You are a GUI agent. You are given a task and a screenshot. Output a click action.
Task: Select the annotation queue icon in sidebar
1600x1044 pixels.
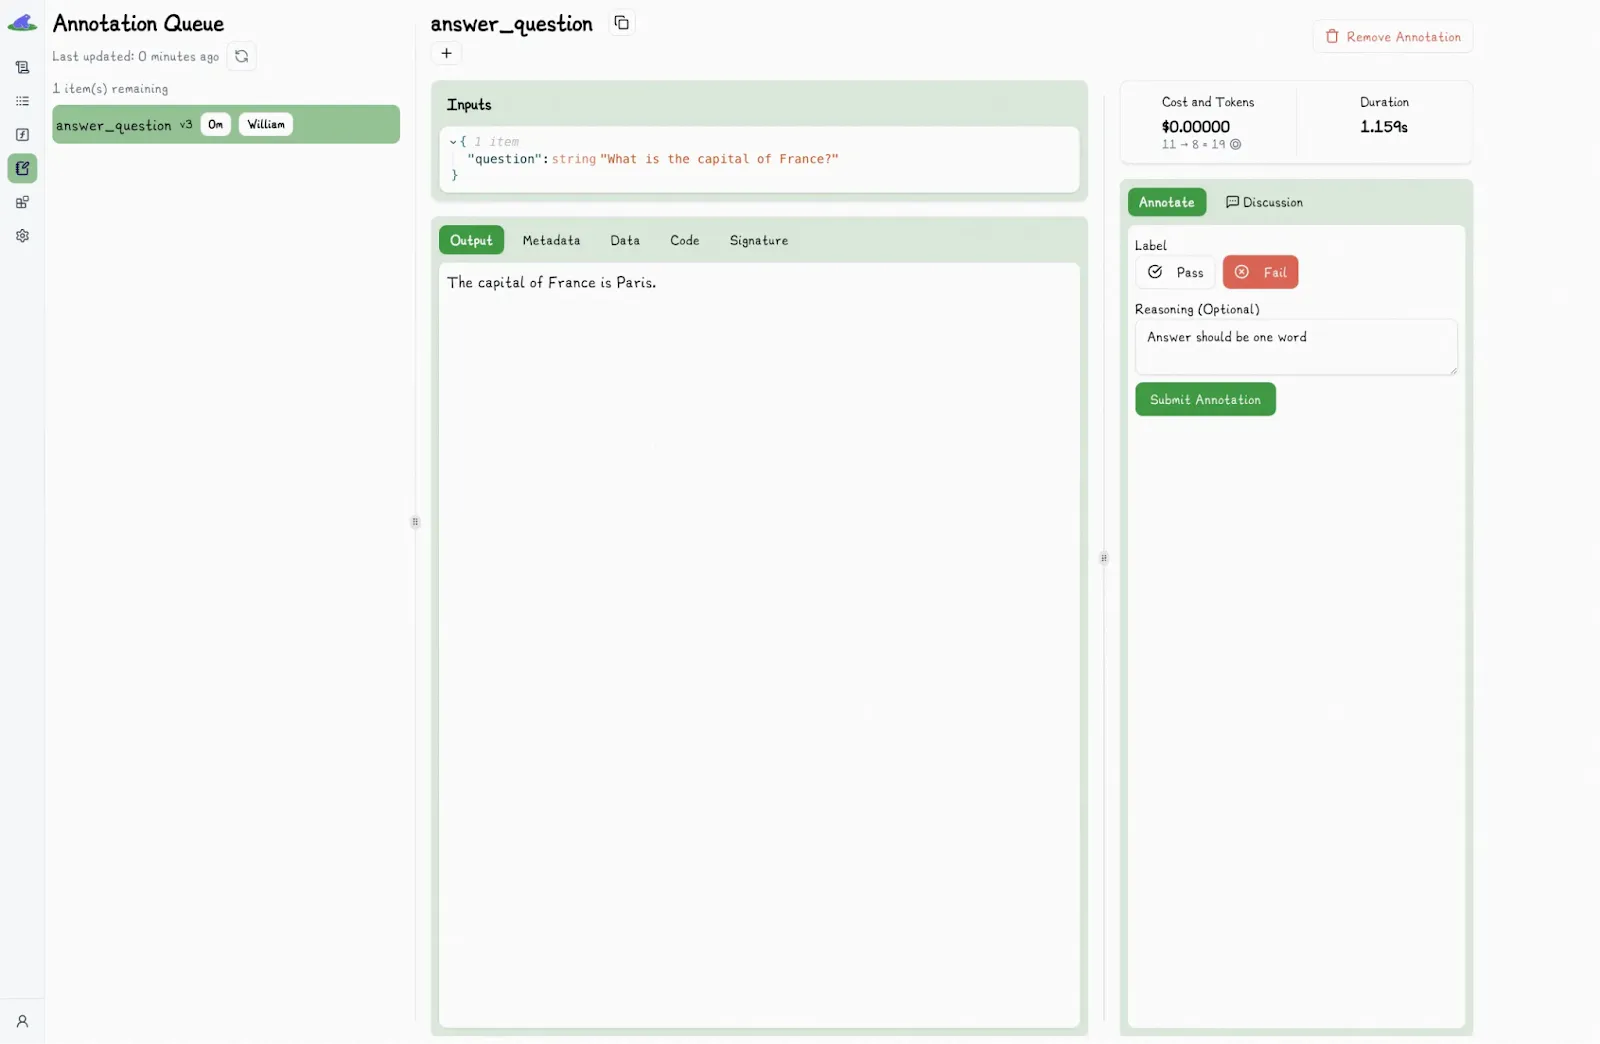[x=22, y=168]
